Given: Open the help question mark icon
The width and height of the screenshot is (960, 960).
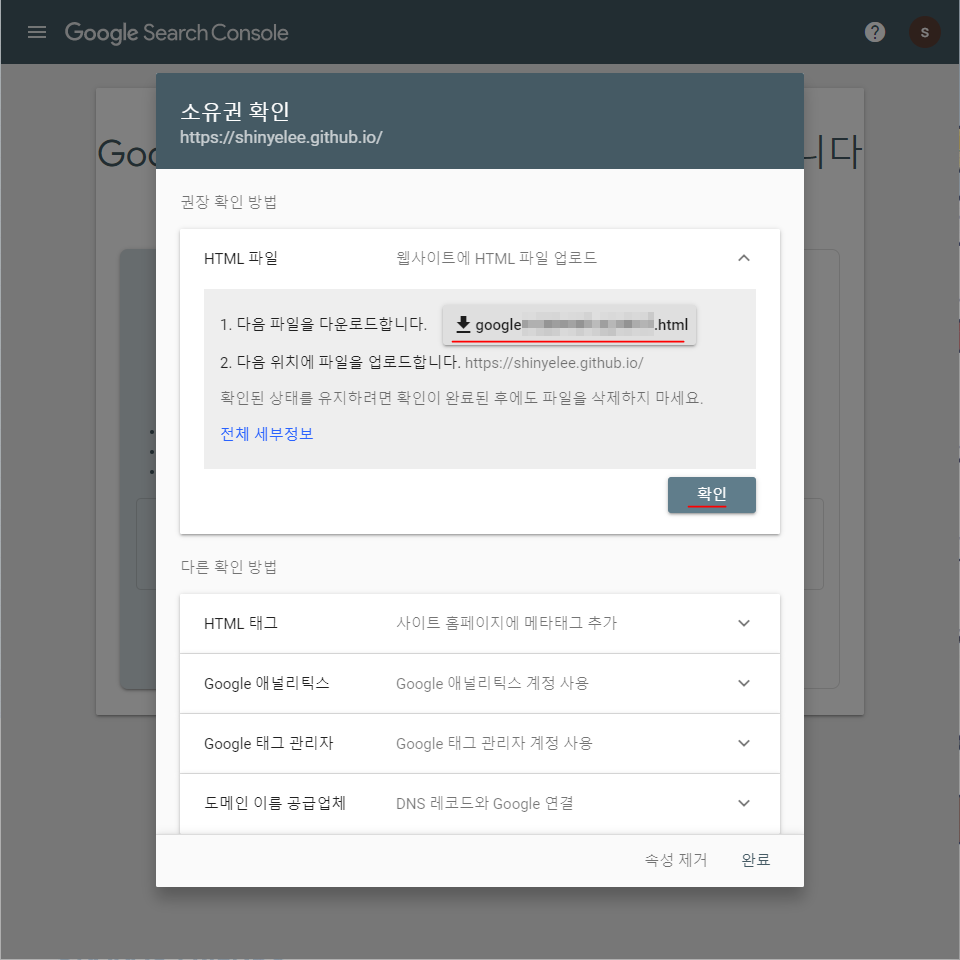Looking at the screenshot, I should click(x=875, y=32).
